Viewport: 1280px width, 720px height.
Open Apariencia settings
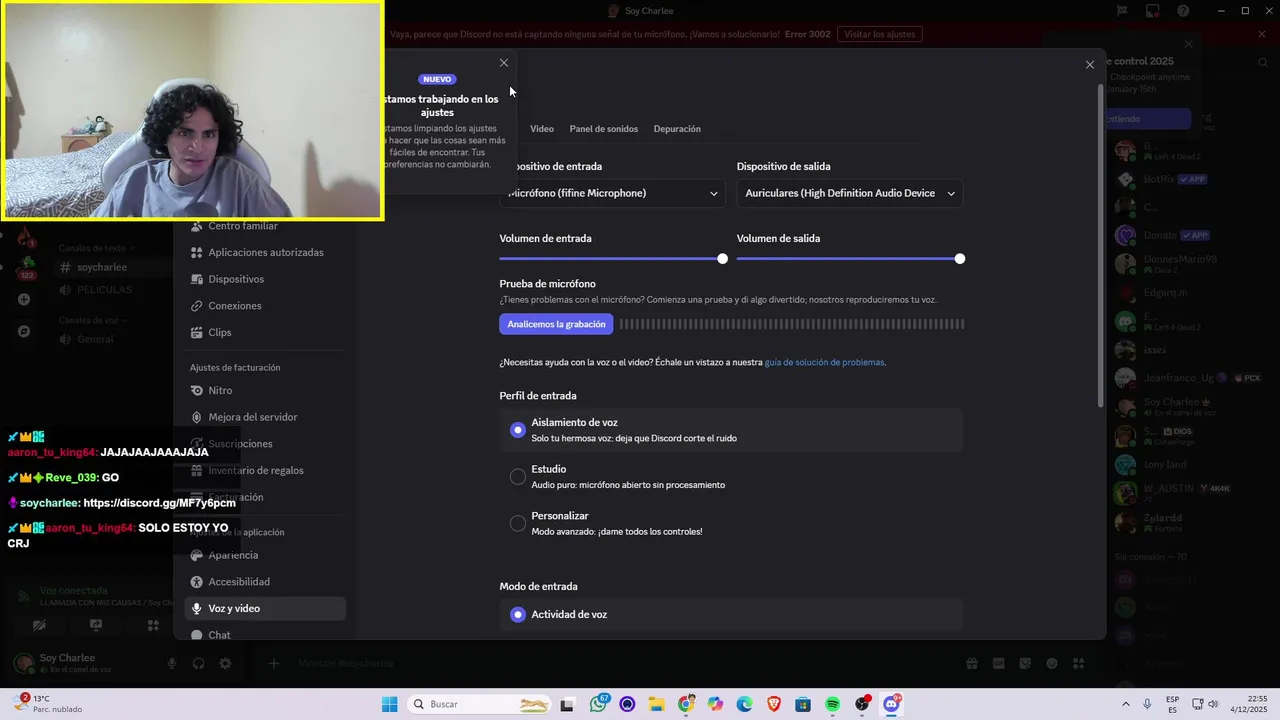(x=265, y=555)
